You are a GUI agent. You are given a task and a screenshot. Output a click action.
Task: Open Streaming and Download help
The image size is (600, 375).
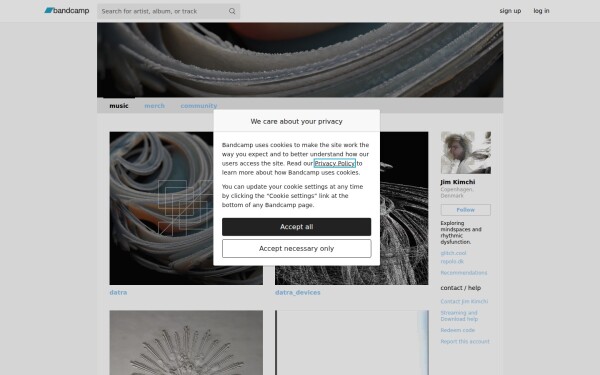point(459,316)
